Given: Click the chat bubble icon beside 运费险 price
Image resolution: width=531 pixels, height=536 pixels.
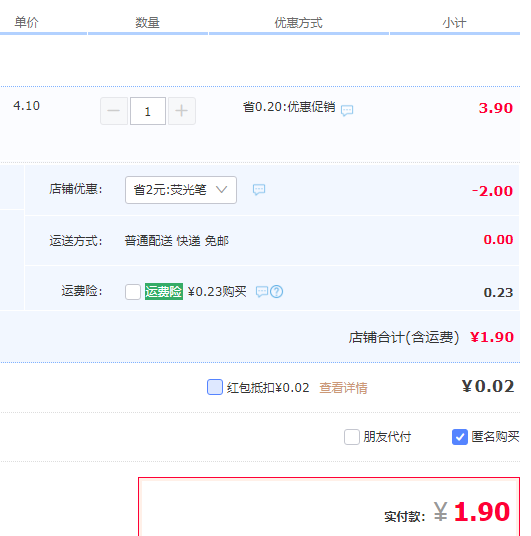Looking at the screenshot, I should click(262, 292).
